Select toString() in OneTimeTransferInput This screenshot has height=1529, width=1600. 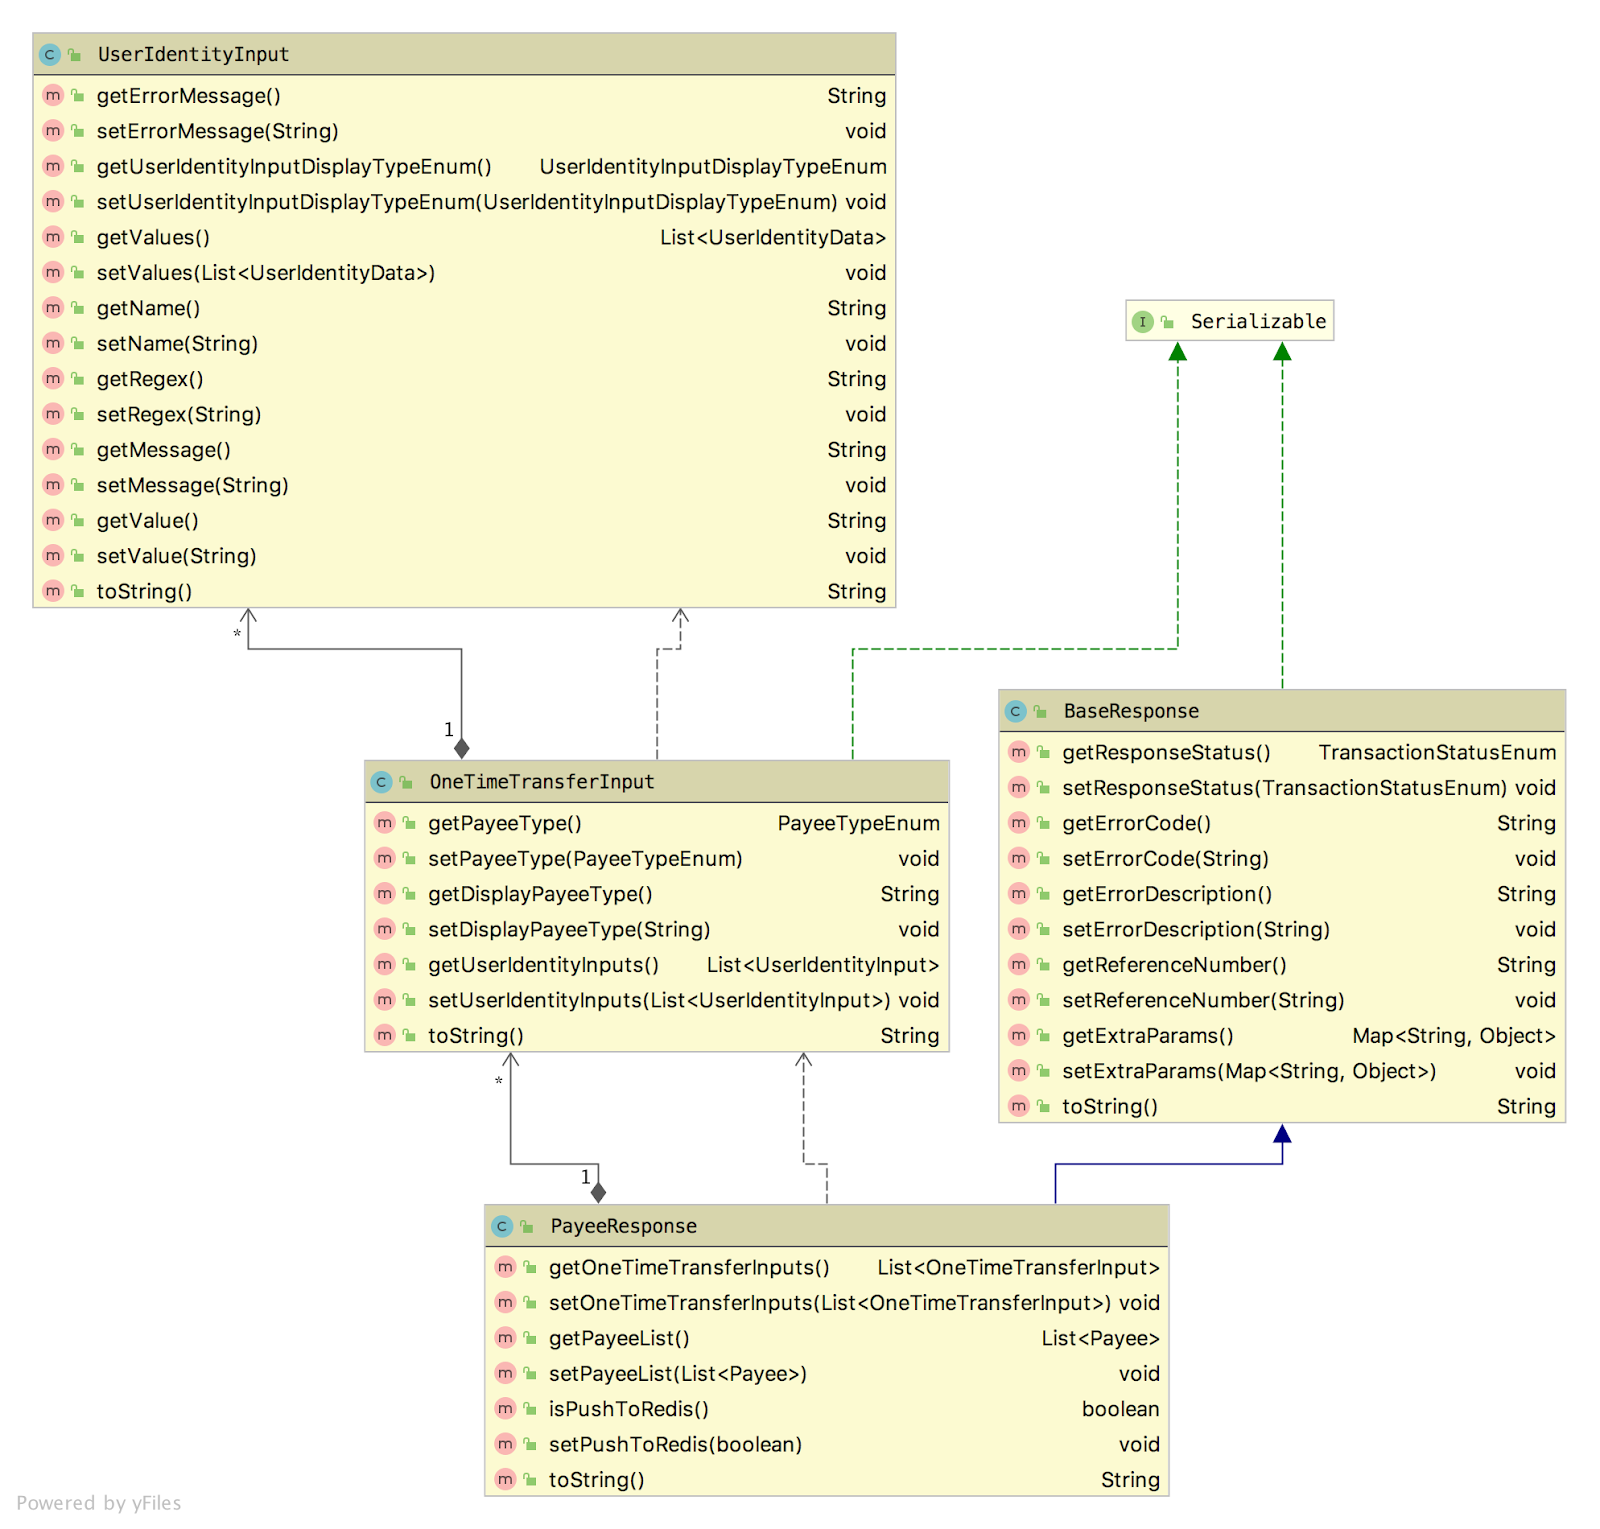pyautogui.click(x=657, y=1036)
